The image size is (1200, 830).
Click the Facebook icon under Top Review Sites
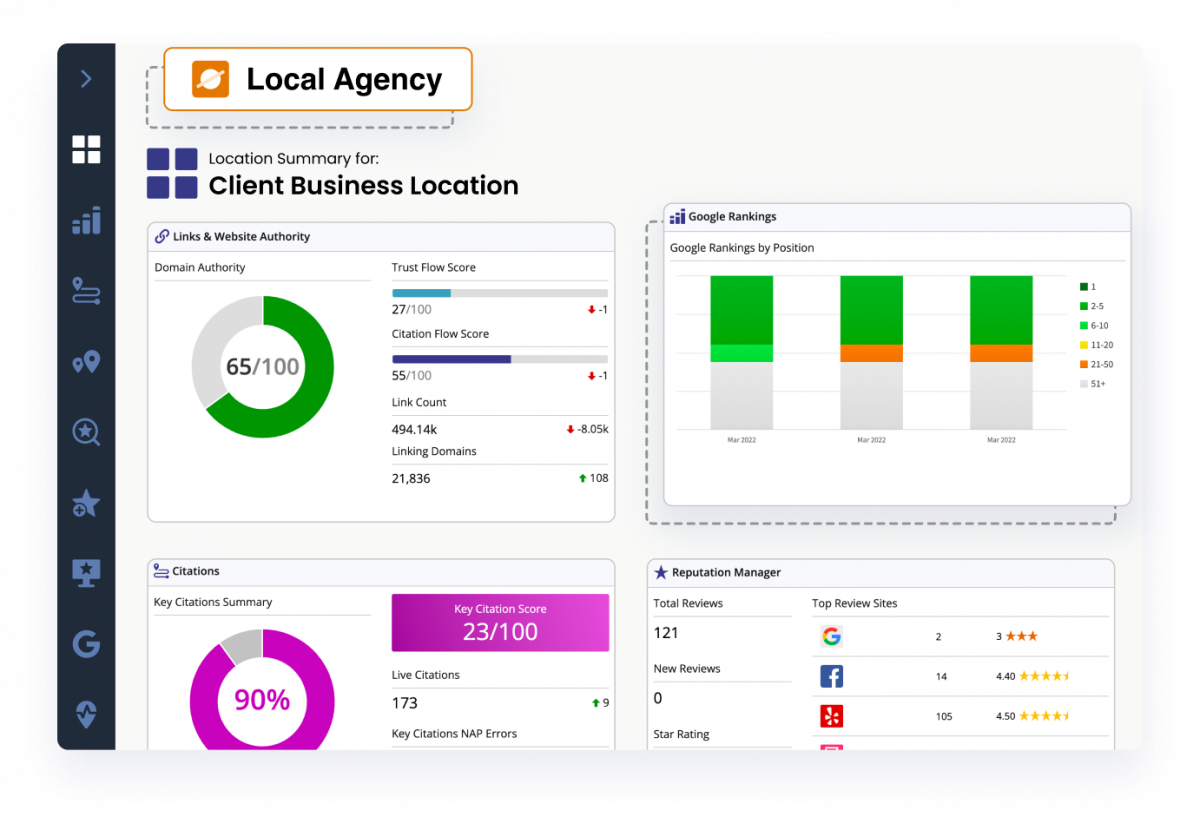(x=832, y=676)
